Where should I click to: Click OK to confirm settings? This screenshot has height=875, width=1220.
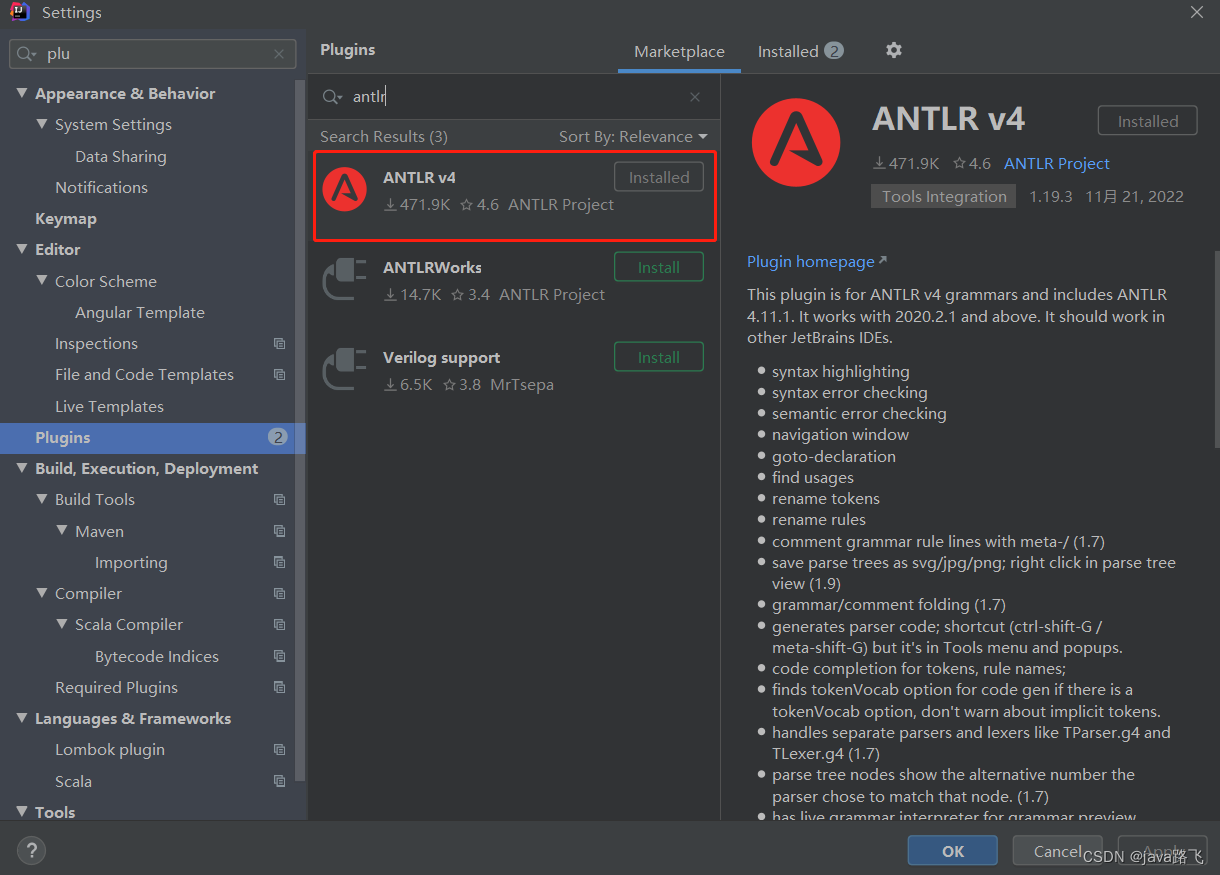pos(953,851)
